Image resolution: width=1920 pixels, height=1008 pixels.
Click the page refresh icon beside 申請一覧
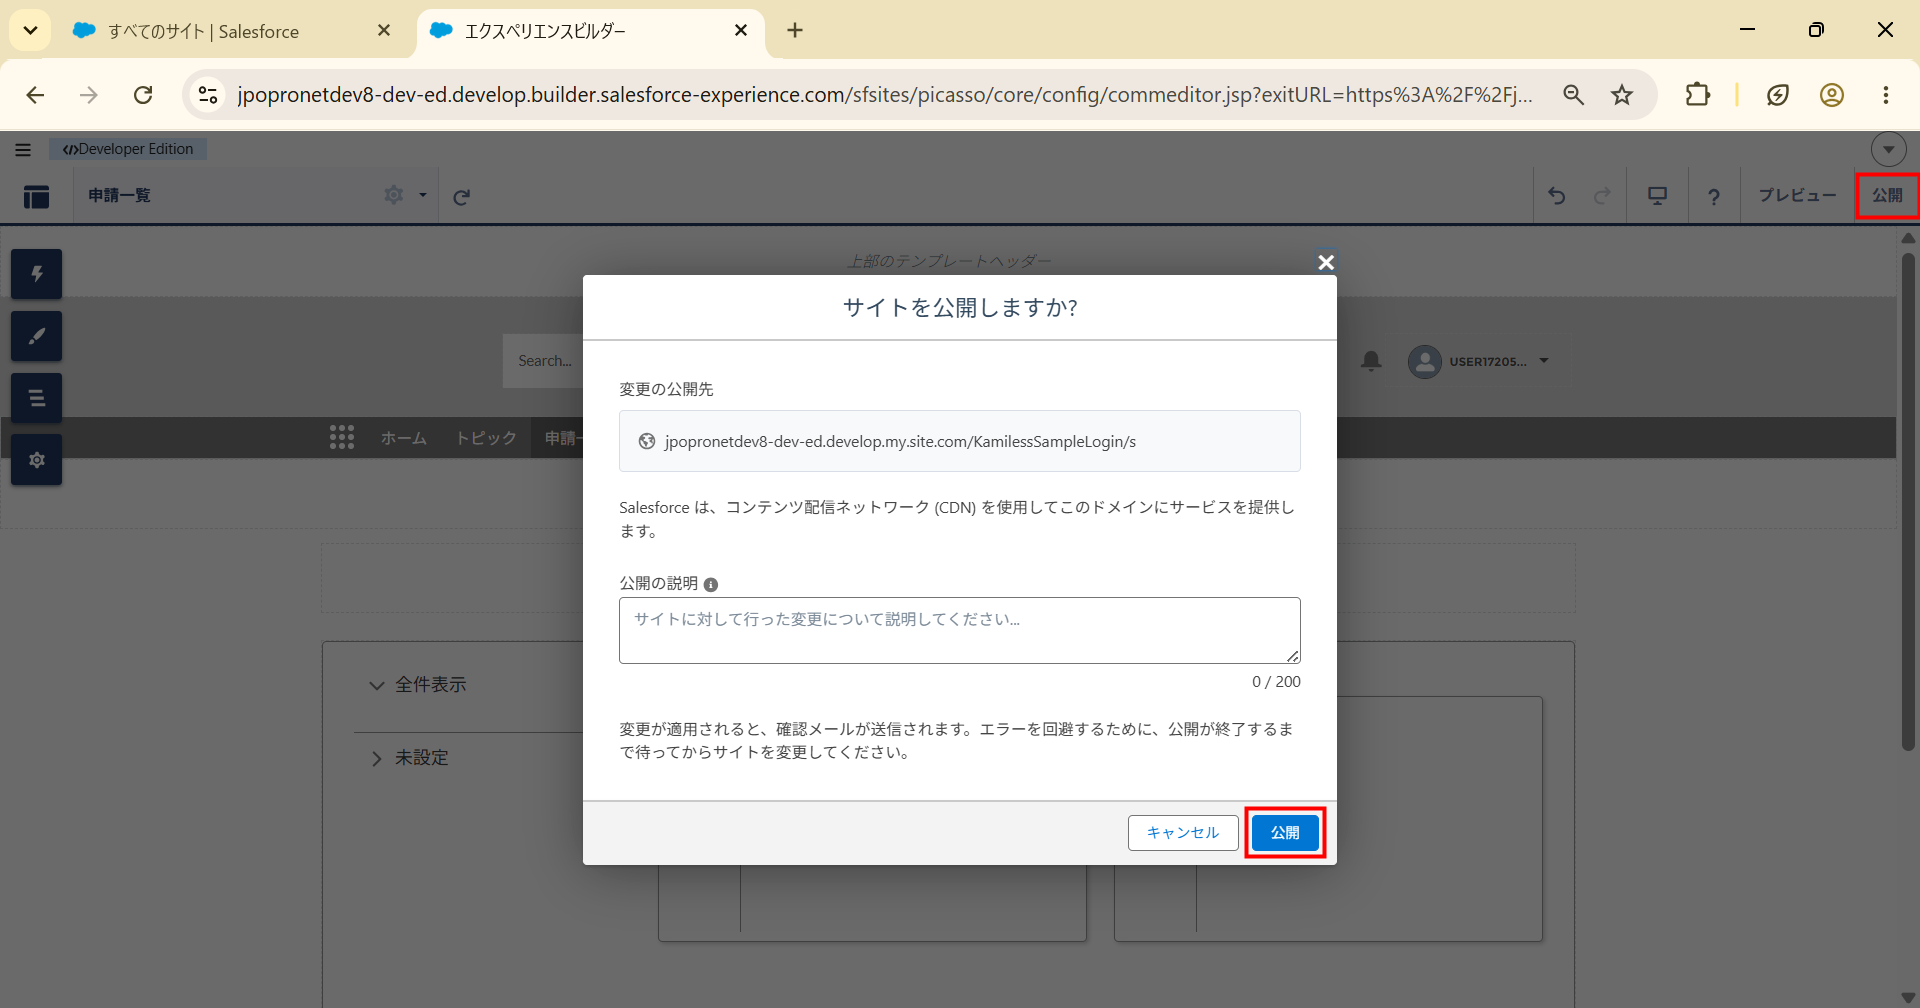[461, 197]
